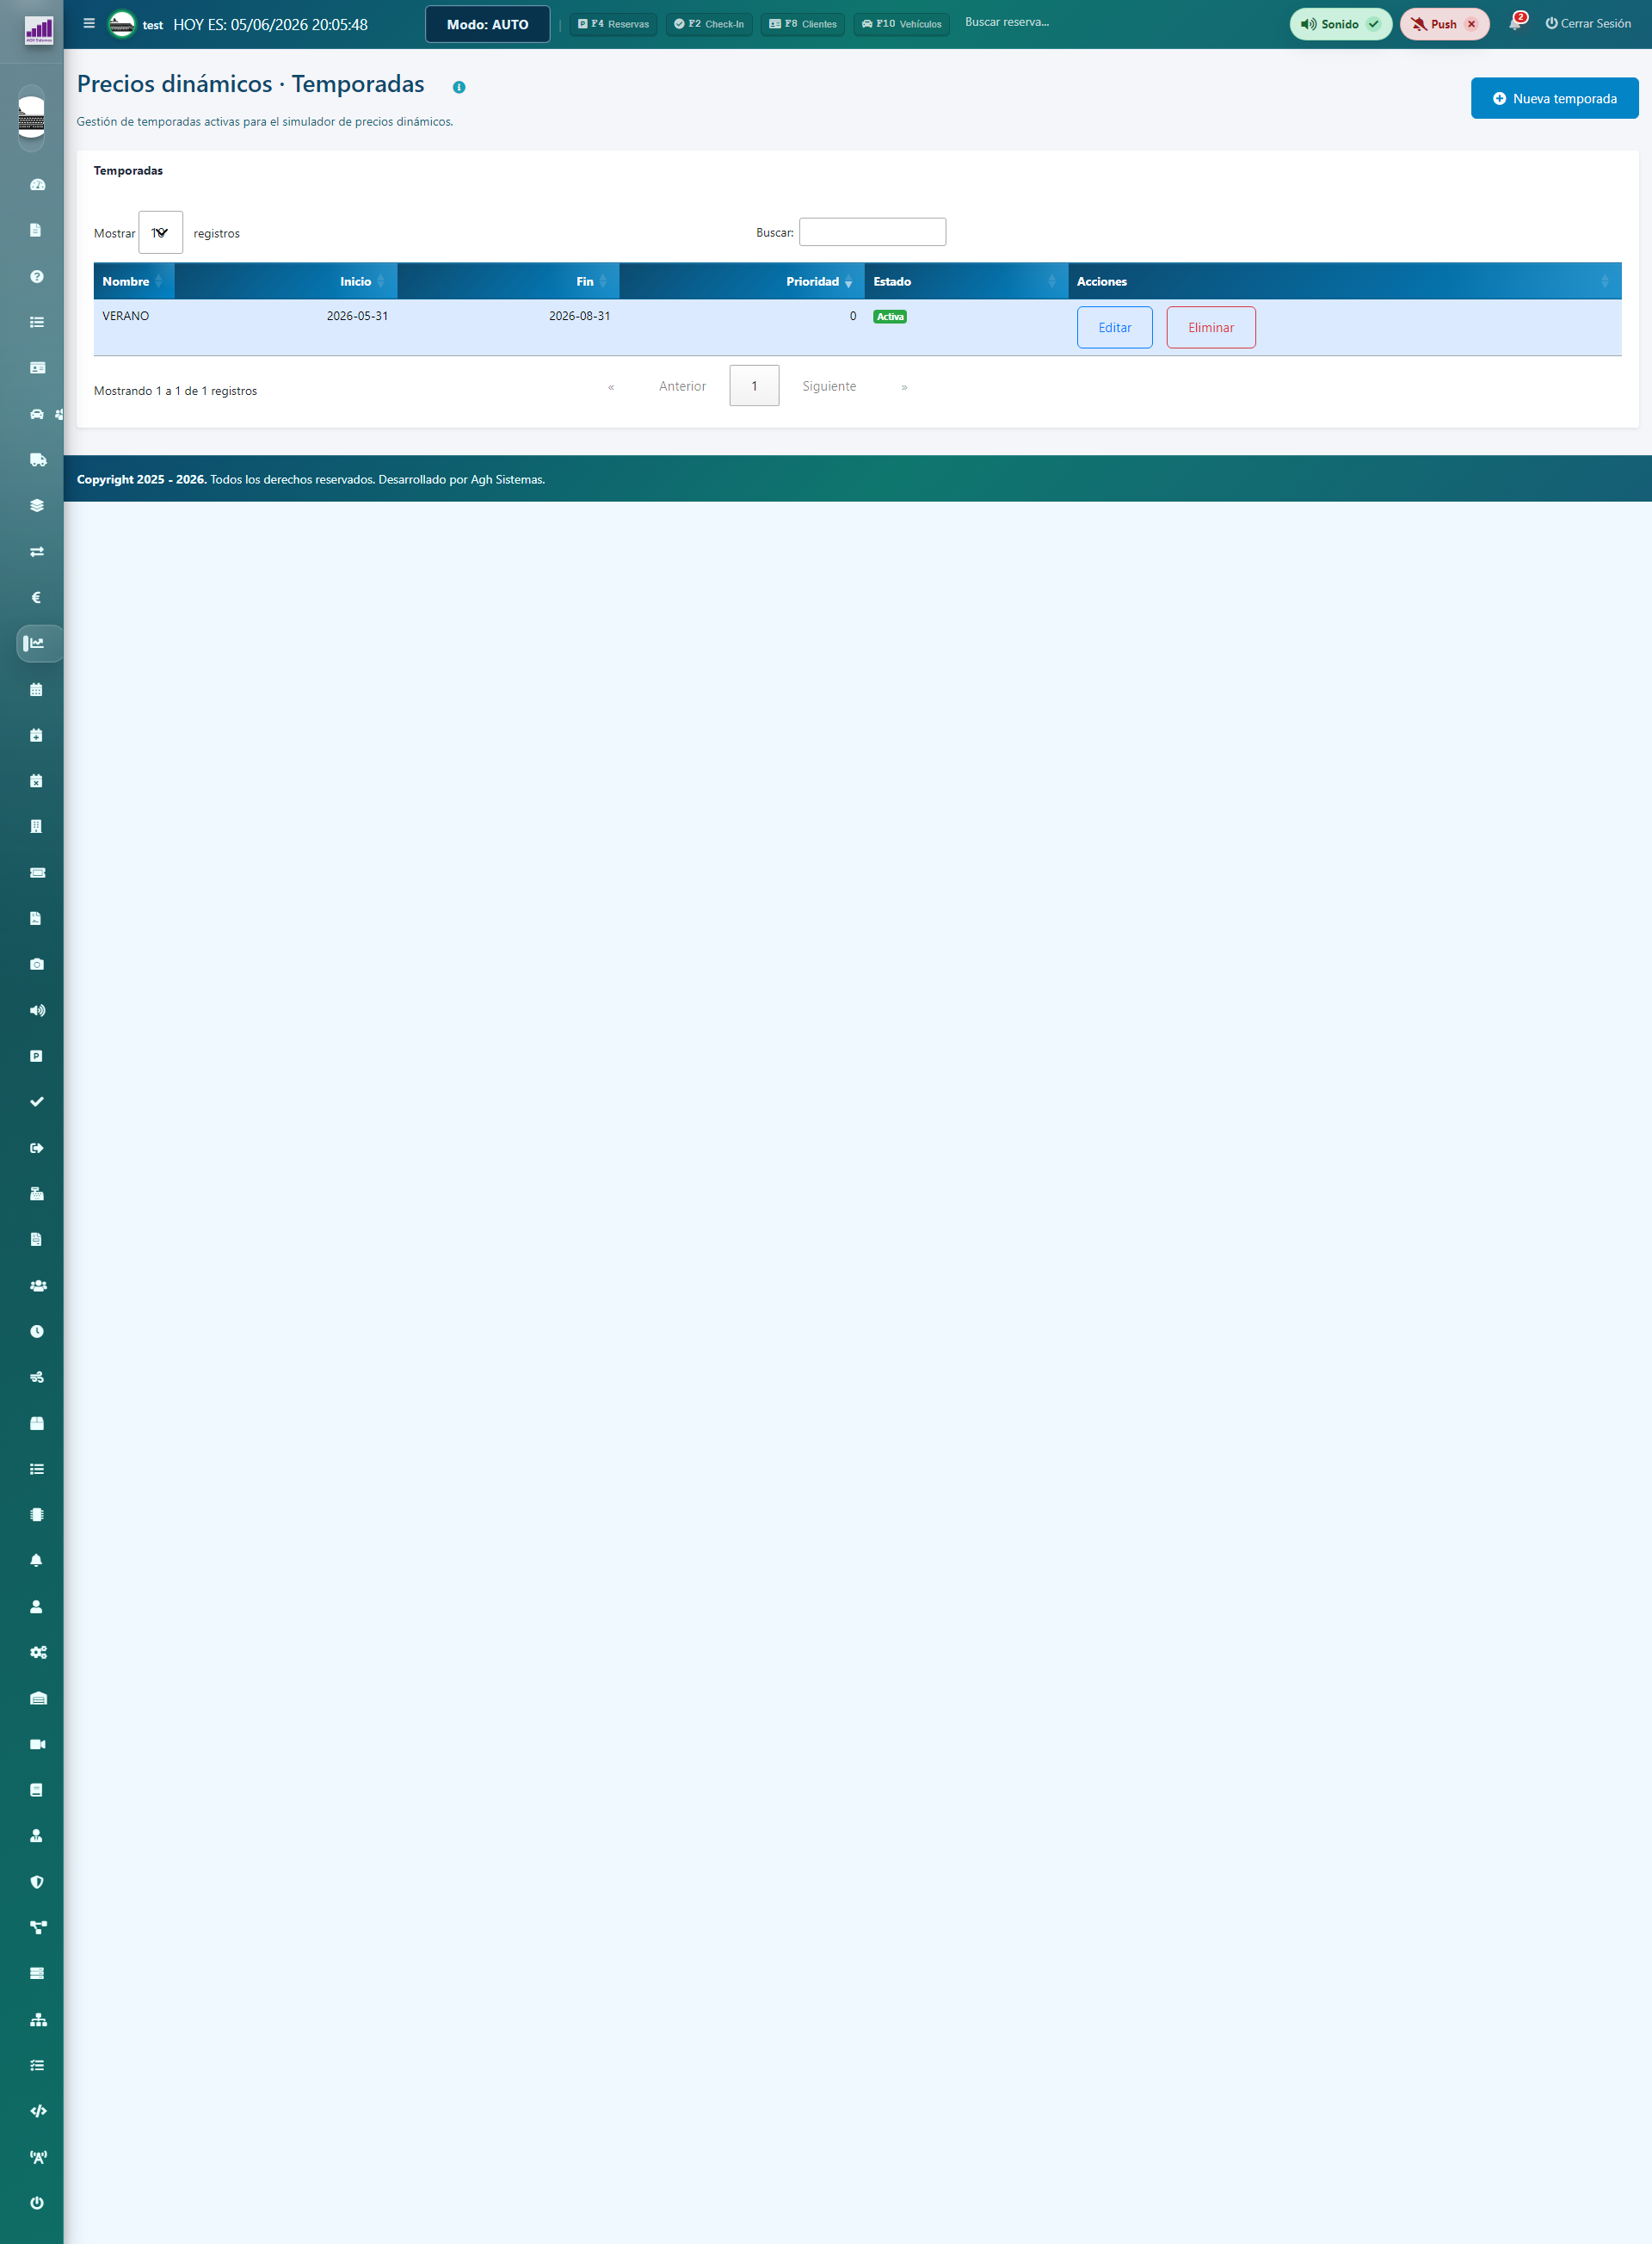This screenshot has width=1652, height=2244.
Task: Sort table by Inicio column
Action: point(286,281)
